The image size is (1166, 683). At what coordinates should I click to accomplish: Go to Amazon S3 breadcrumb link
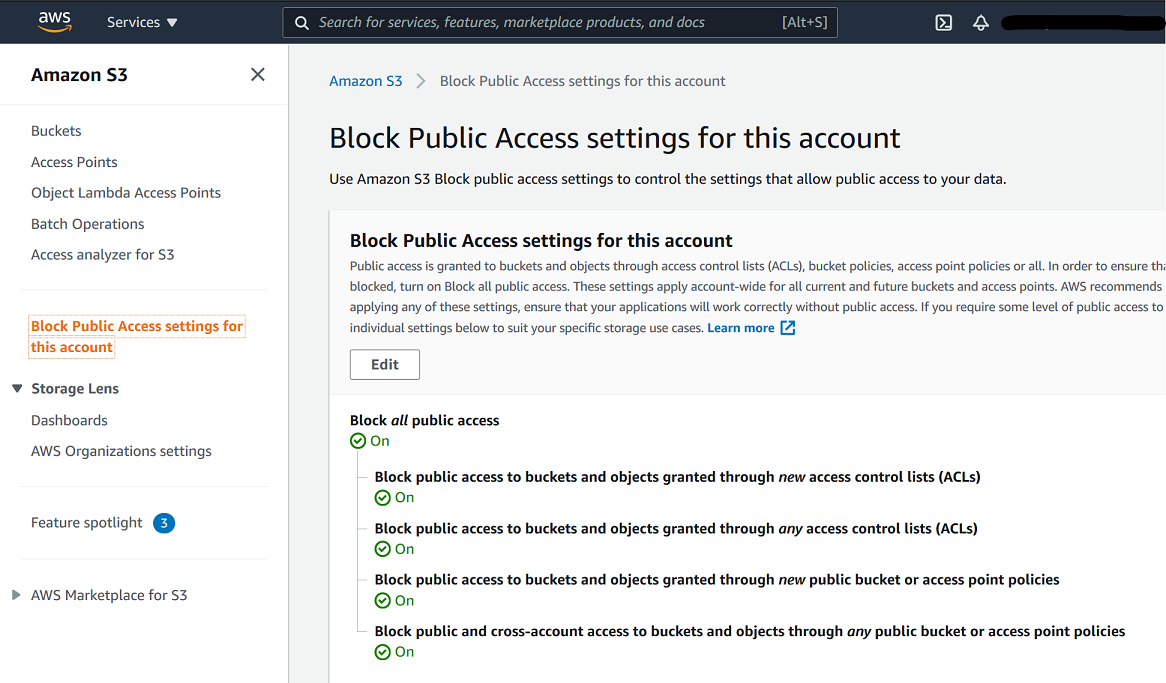click(x=365, y=81)
